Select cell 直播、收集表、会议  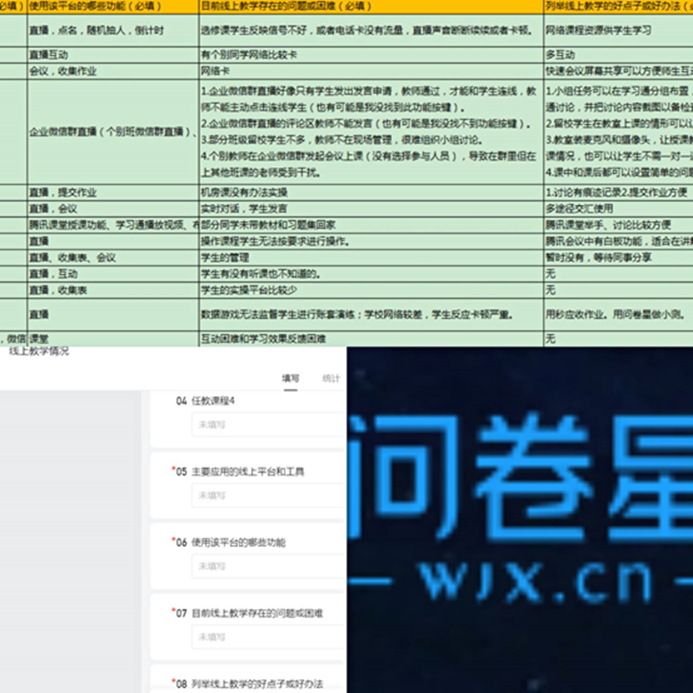pyautogui.click(x=113, y=258)
